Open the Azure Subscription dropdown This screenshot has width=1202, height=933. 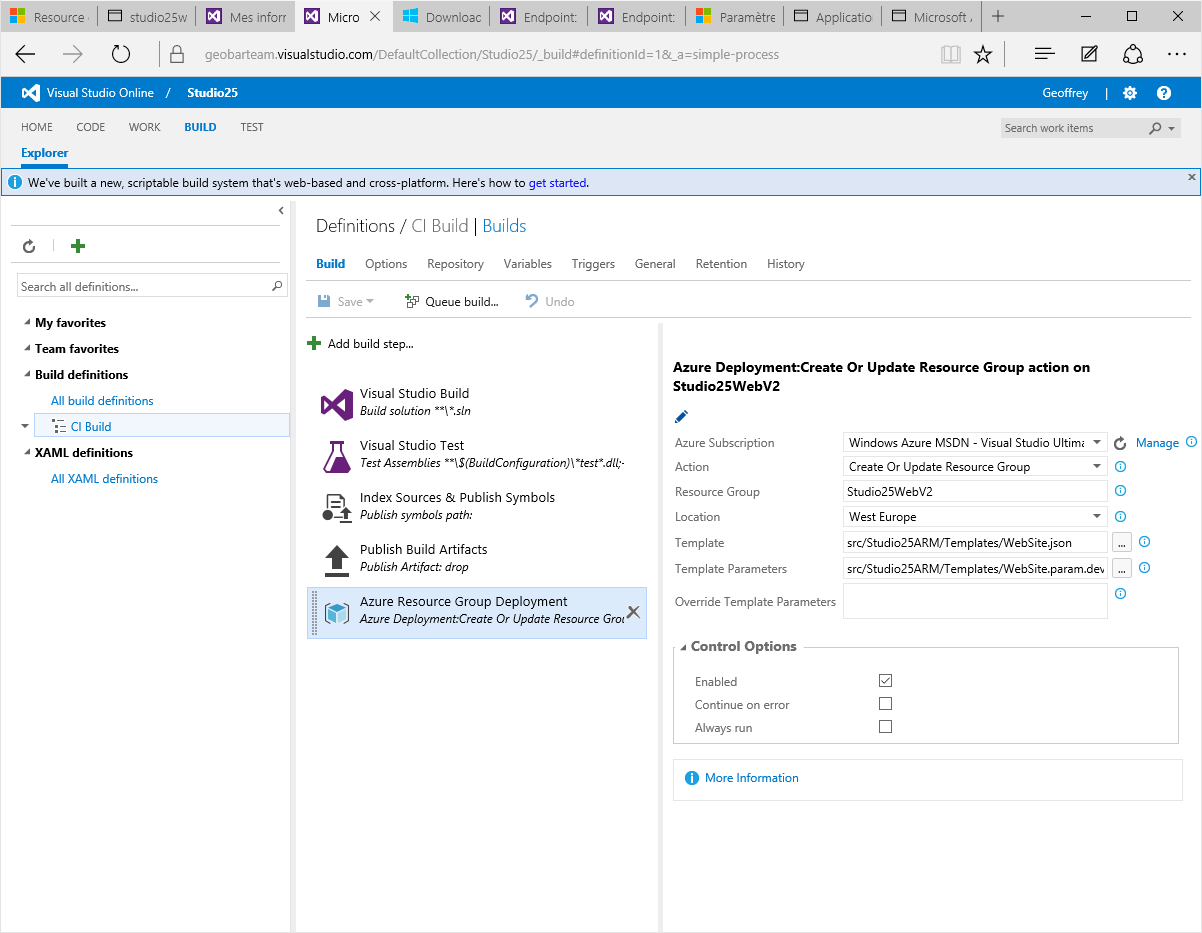(1097, 442)
